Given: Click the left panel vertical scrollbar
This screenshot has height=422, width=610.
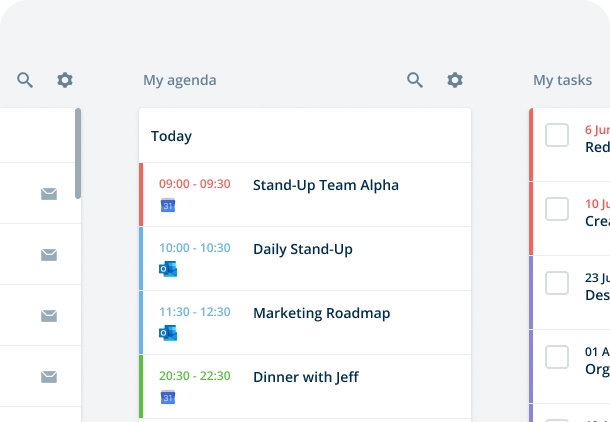Looking at the screenshot, I should tap(78, 154).
